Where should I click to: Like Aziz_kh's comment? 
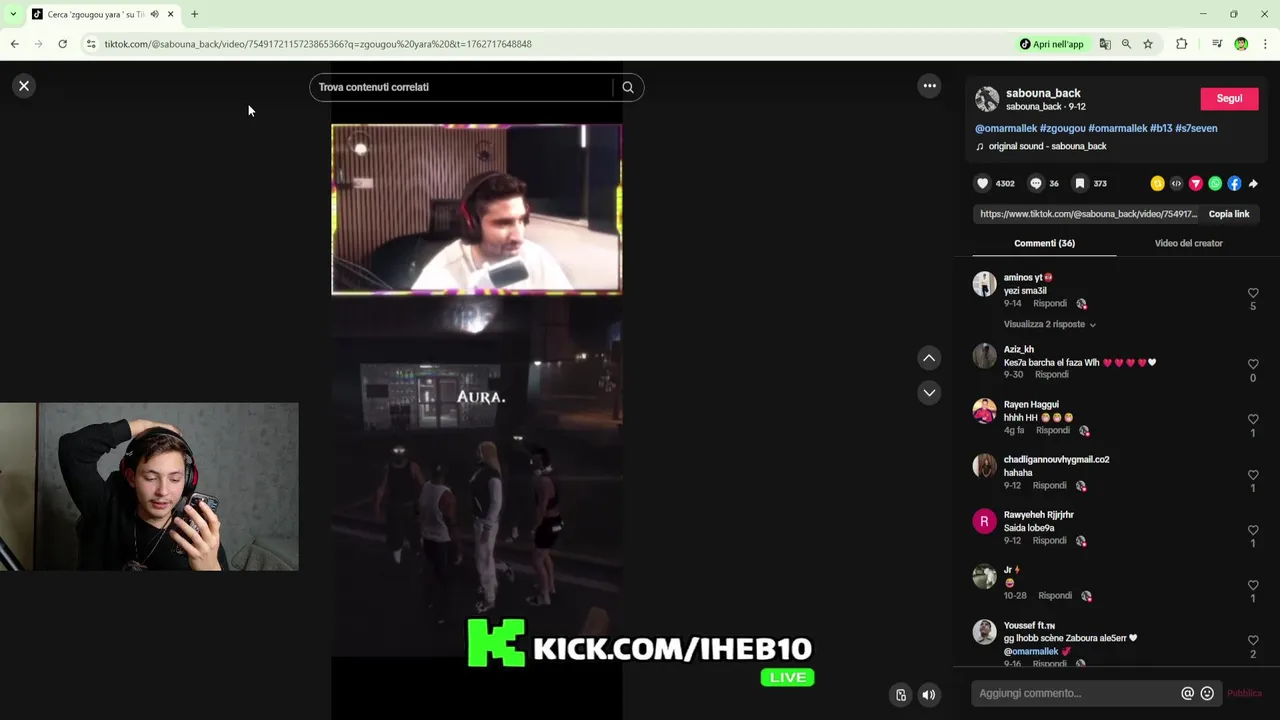coord(1253,365)
